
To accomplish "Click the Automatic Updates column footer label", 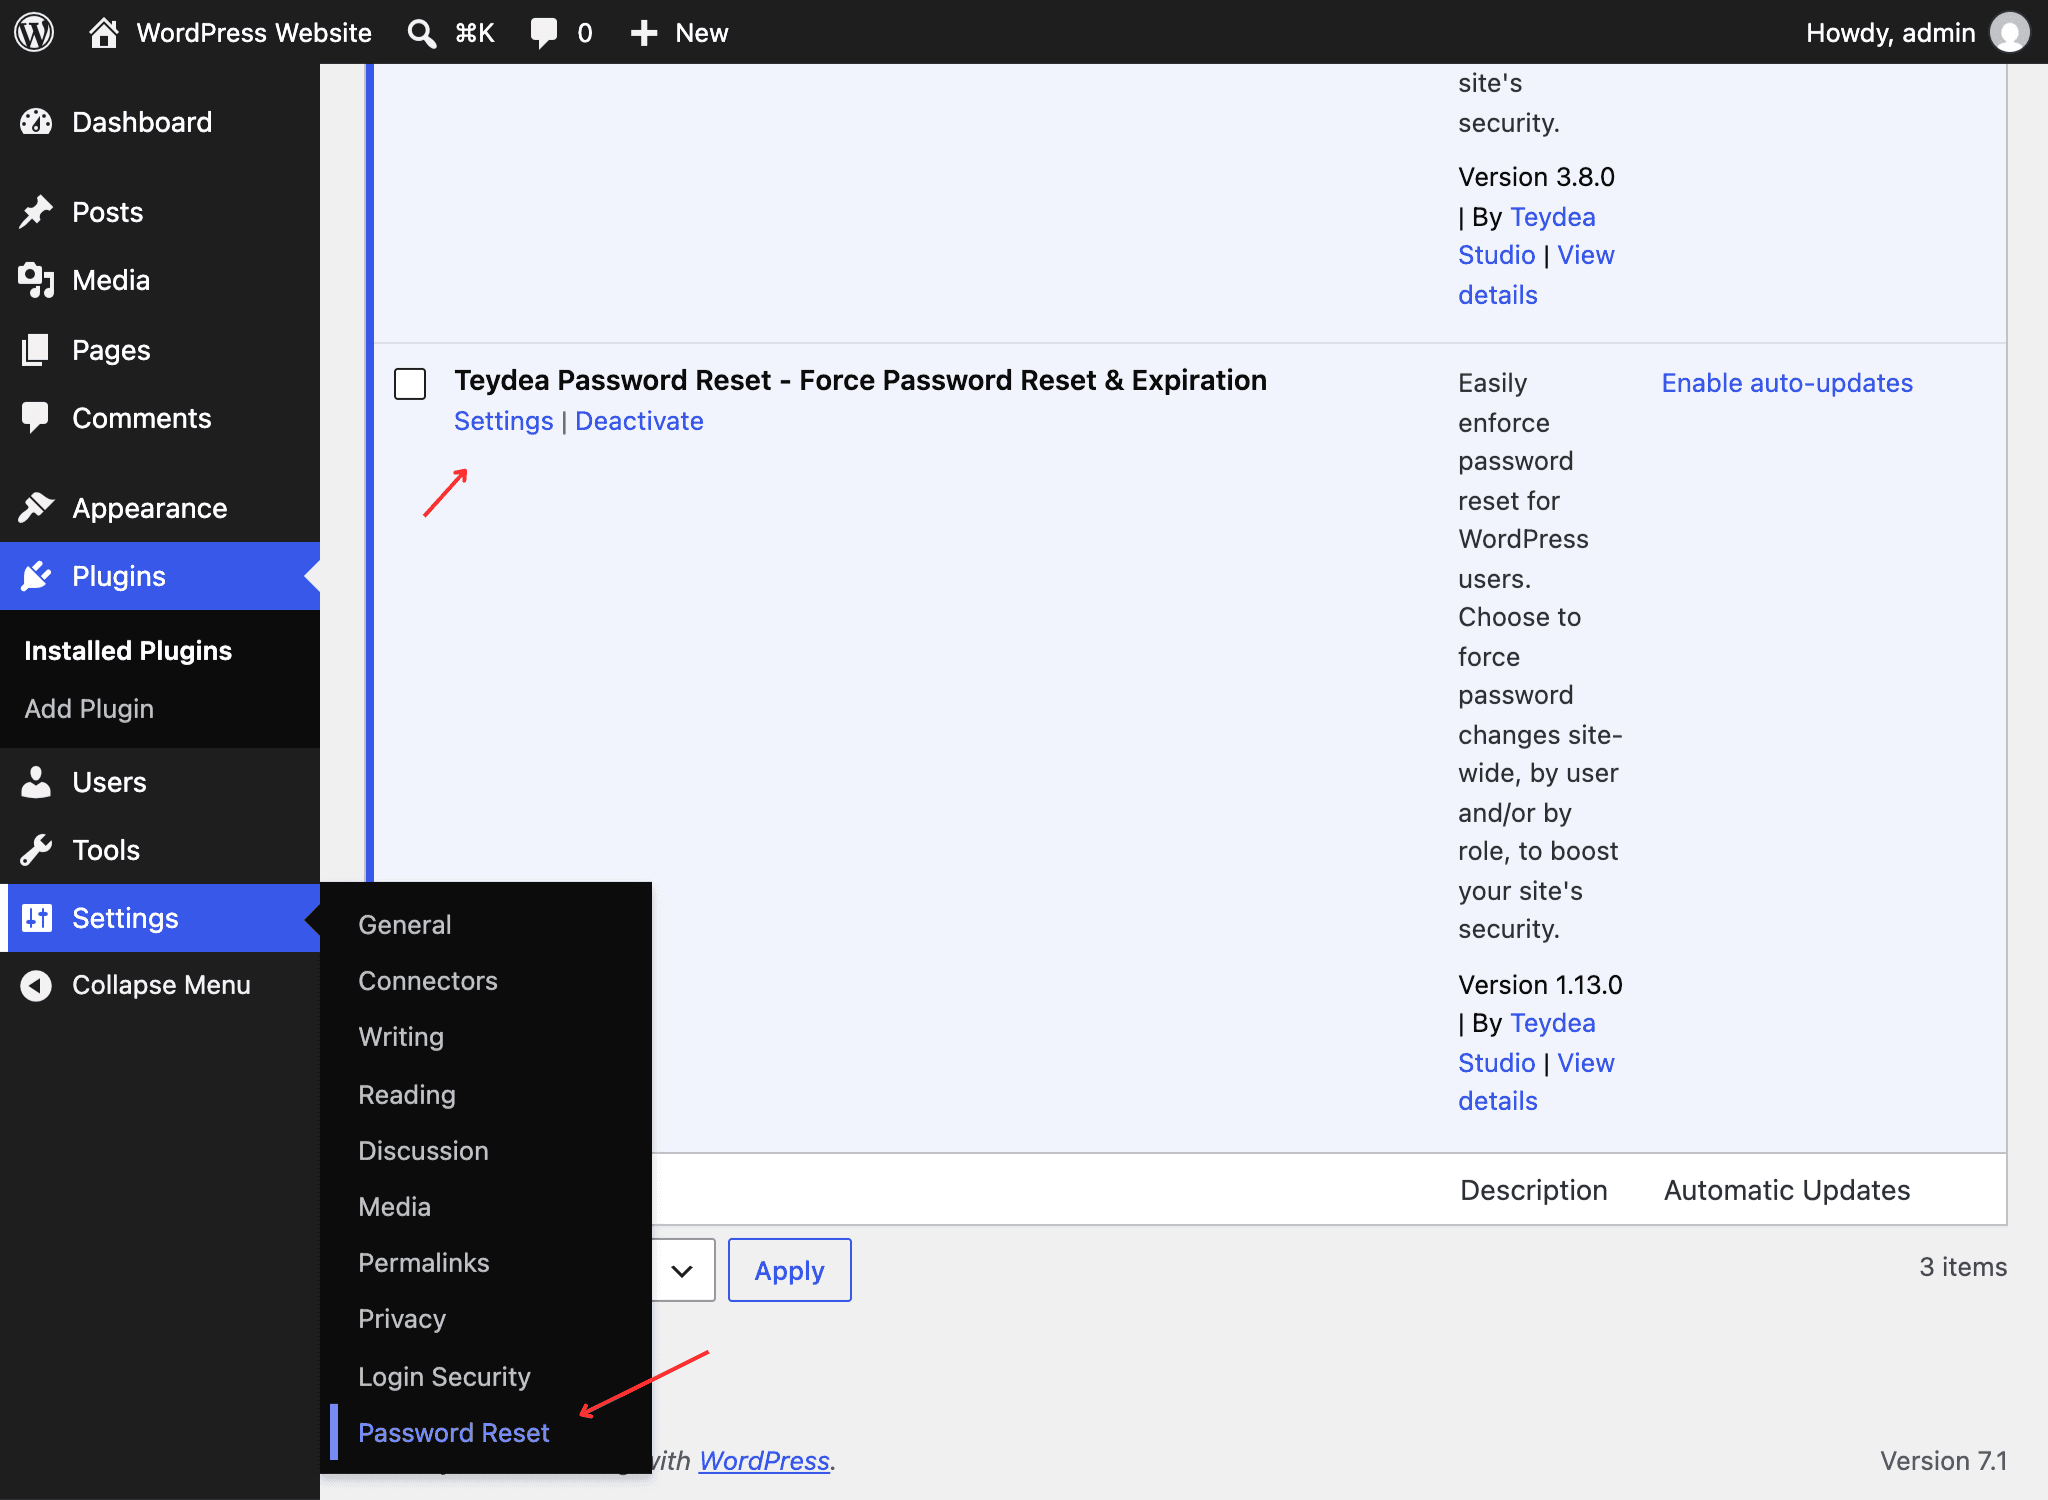I will [x=1787, y=1190].
